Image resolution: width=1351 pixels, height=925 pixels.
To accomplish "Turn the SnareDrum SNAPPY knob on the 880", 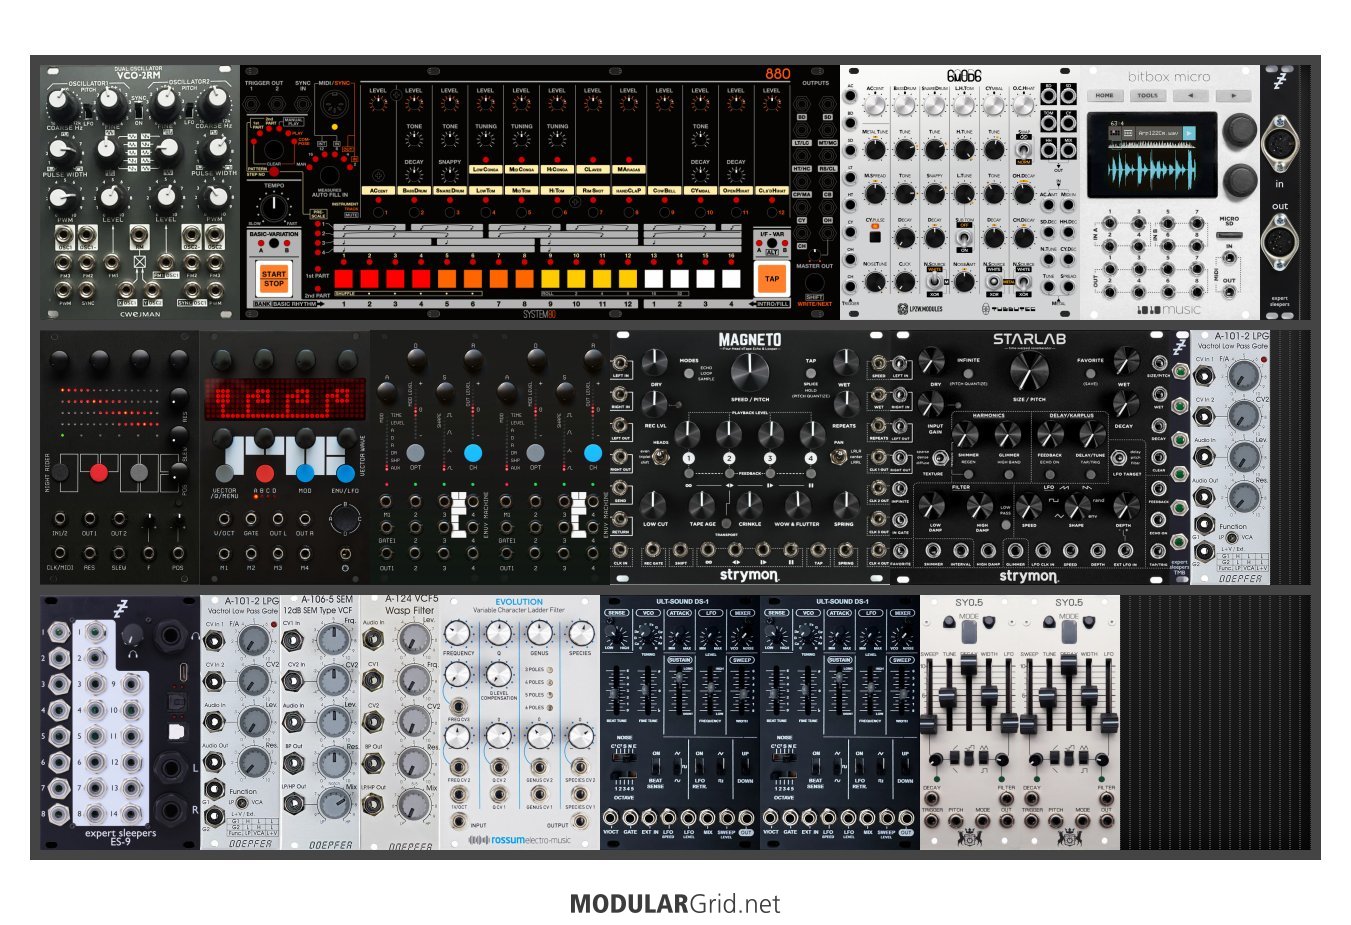I will 450,173.
